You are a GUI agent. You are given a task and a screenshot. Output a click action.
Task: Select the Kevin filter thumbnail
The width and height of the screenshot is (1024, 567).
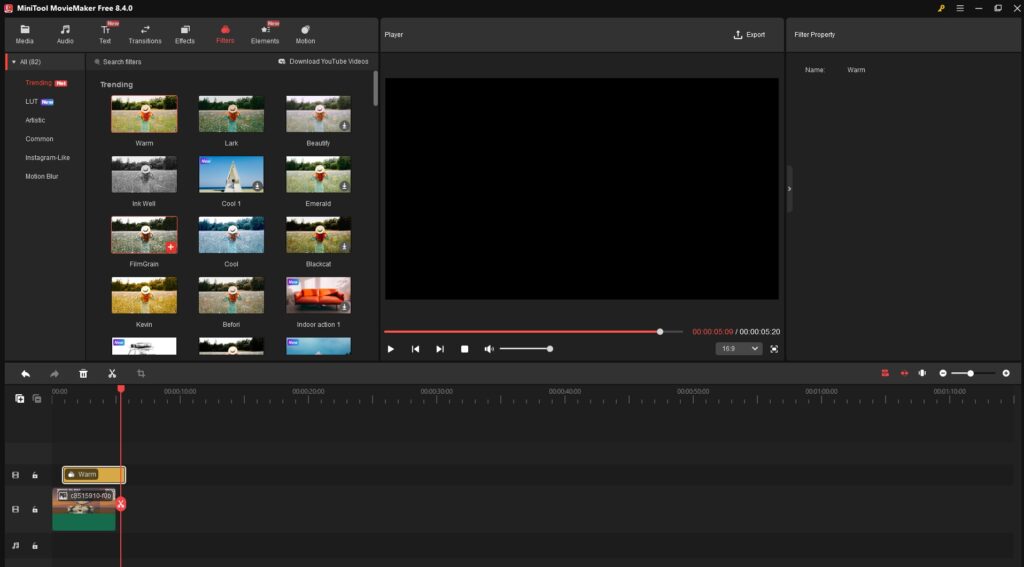click(144, 295)
